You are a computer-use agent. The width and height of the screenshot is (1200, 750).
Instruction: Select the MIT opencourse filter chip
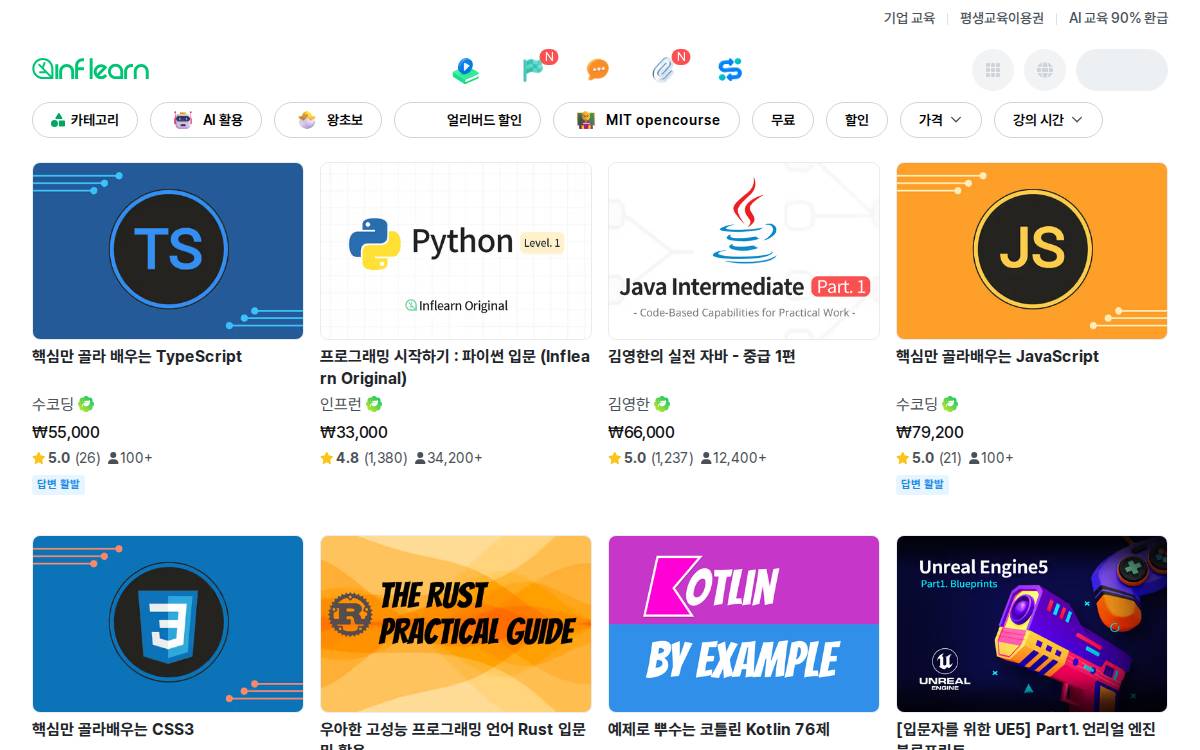(x=646, y=120)
